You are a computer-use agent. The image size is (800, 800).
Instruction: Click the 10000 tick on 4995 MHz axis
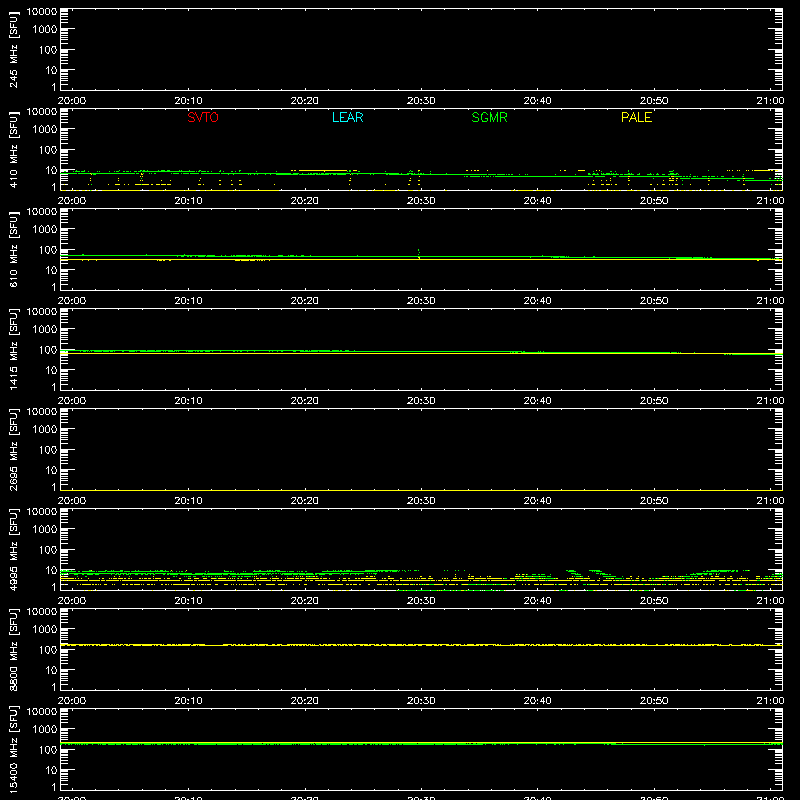click(x=42, y=512)
